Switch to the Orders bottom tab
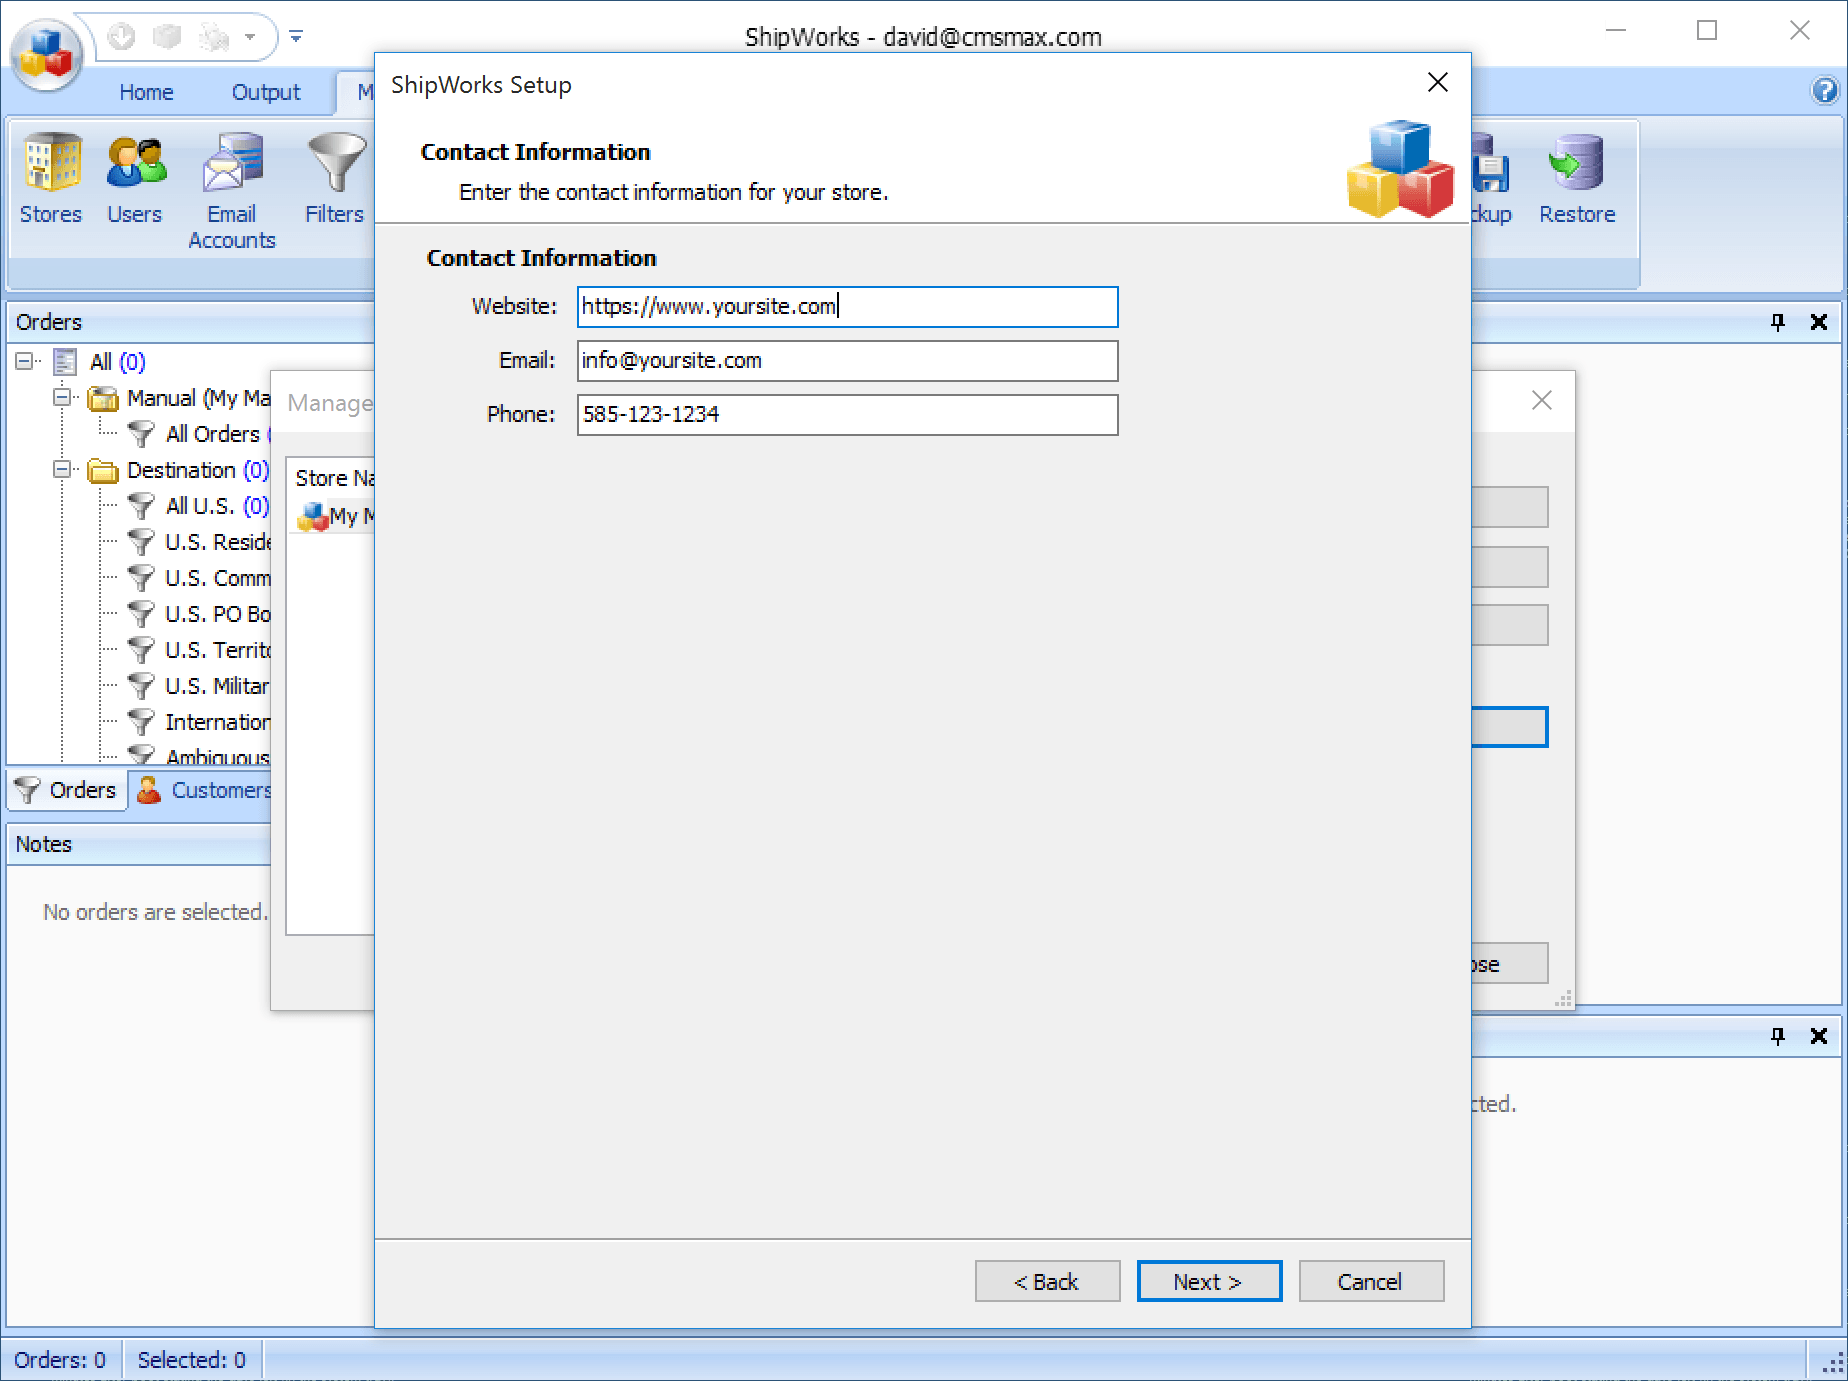 coord(68,790)
